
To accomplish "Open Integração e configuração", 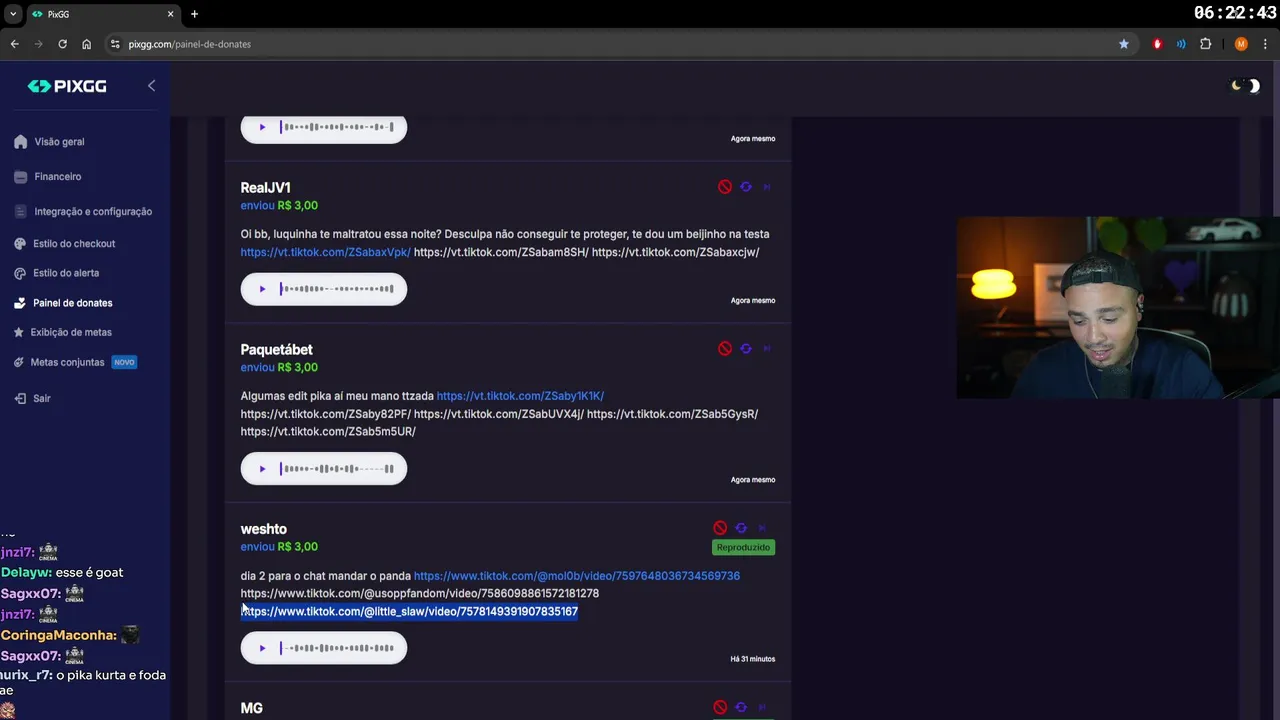I will pyautogui.click(x=93, y=212).
